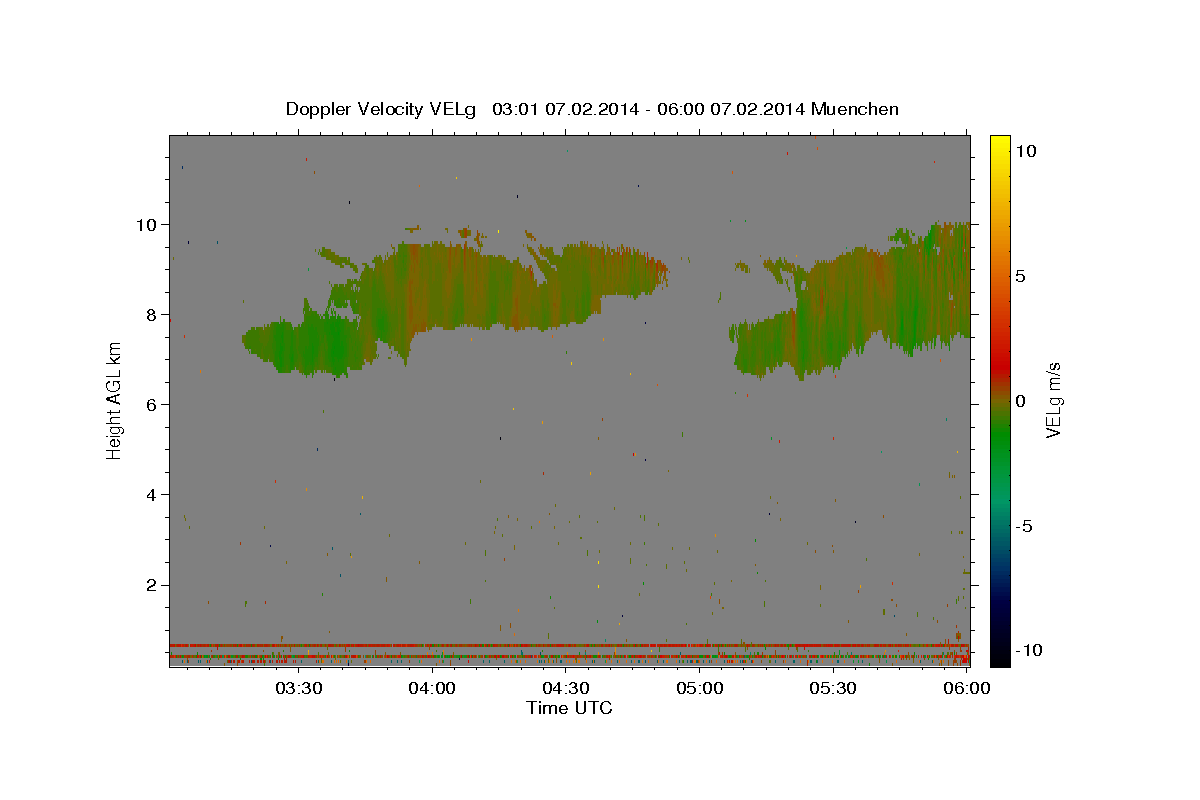Click the height tick label 8
This screenshot has height=800, width=1200.
[154, 314]
